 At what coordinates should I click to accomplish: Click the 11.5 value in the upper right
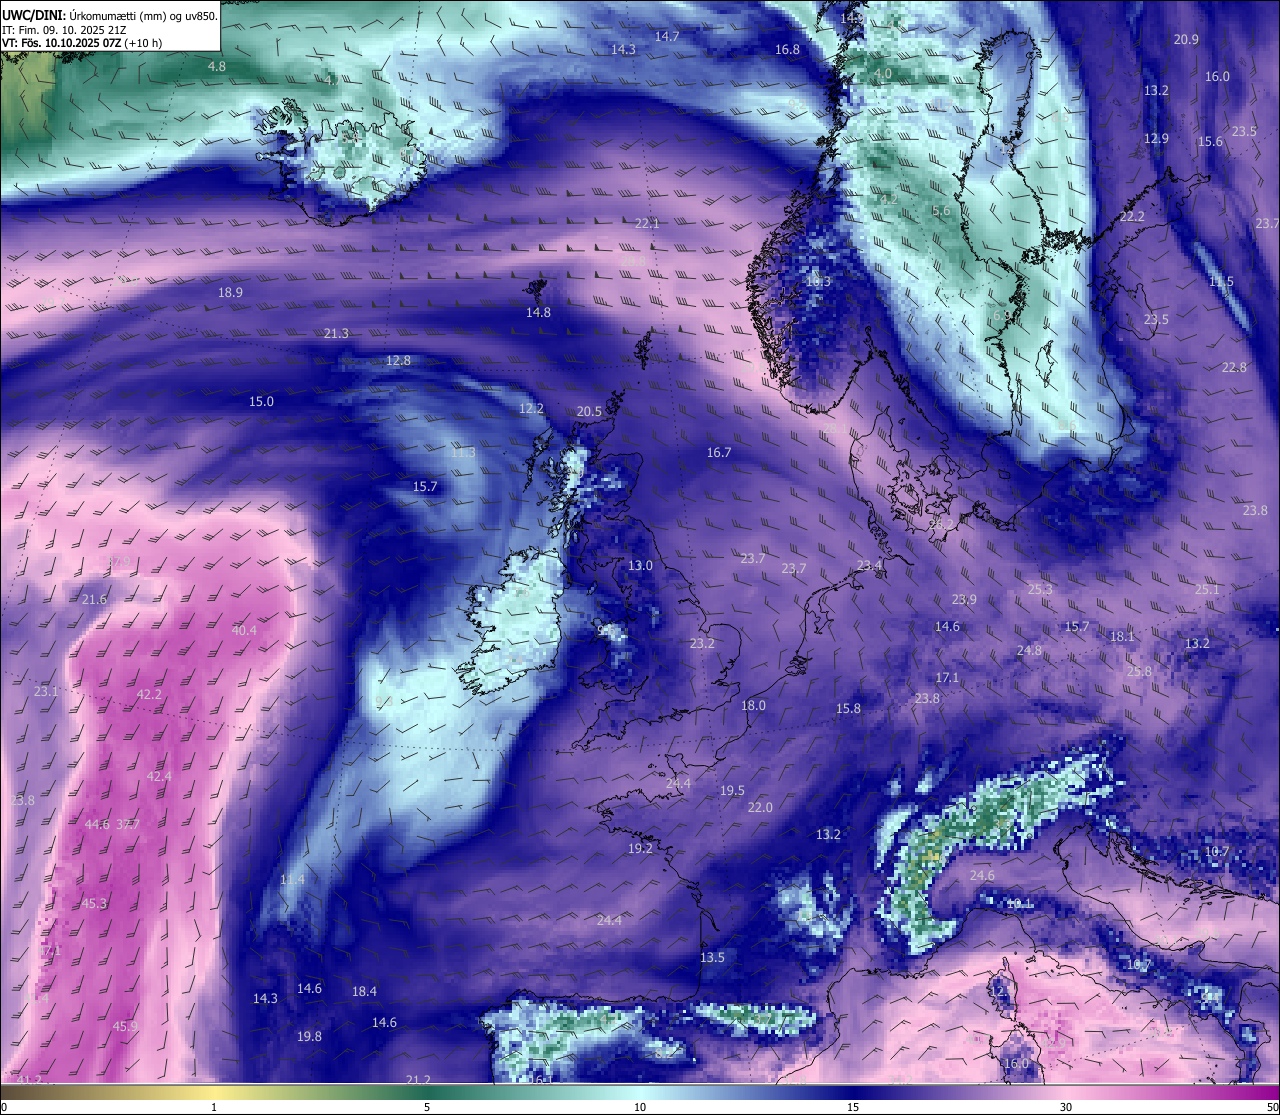pos(1221,281)
